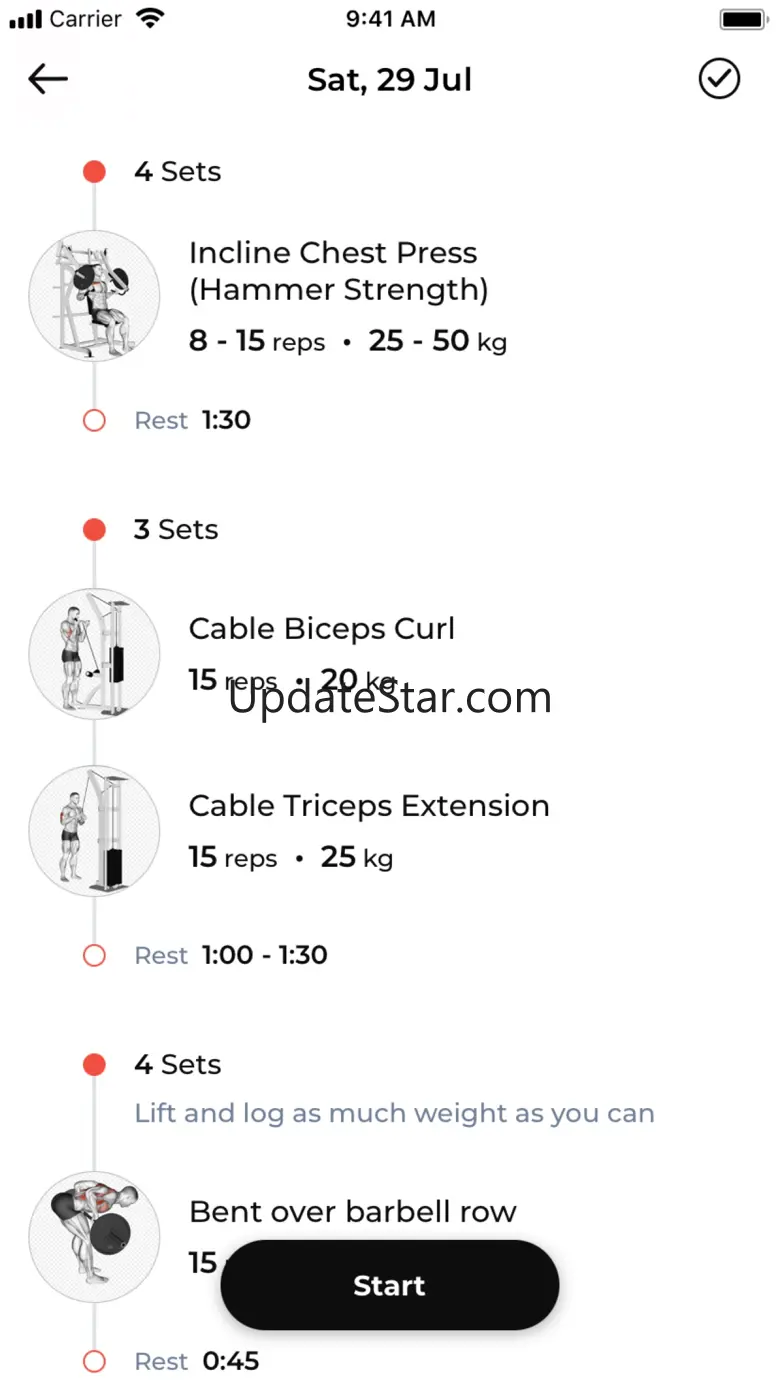Tap the checkmark circle to complete workout
Viewport: 780px width, 1387px height.
pyautogui.click(x=719, y=80)
